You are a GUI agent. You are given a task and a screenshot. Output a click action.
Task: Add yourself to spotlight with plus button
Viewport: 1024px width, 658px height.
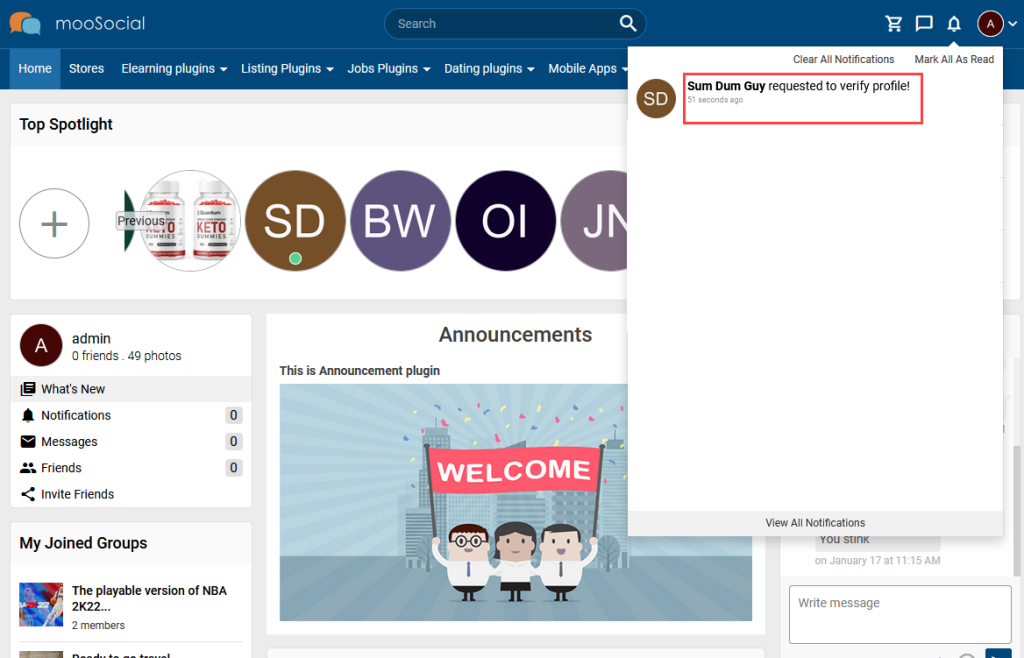click(x=54, y=223)
